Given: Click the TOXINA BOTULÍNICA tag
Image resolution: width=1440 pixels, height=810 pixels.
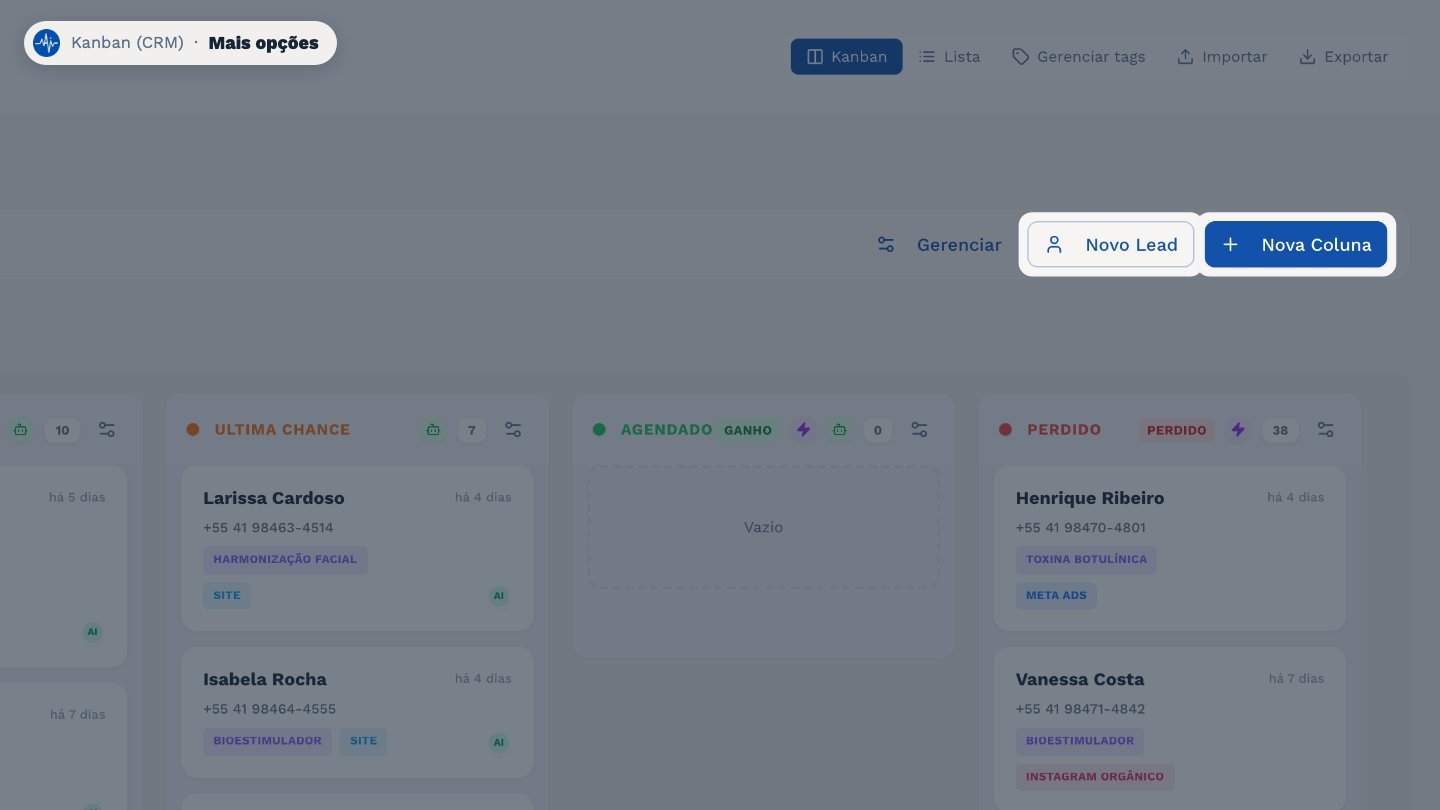Looking at the screenshot, I should (x=1086, y=560).
